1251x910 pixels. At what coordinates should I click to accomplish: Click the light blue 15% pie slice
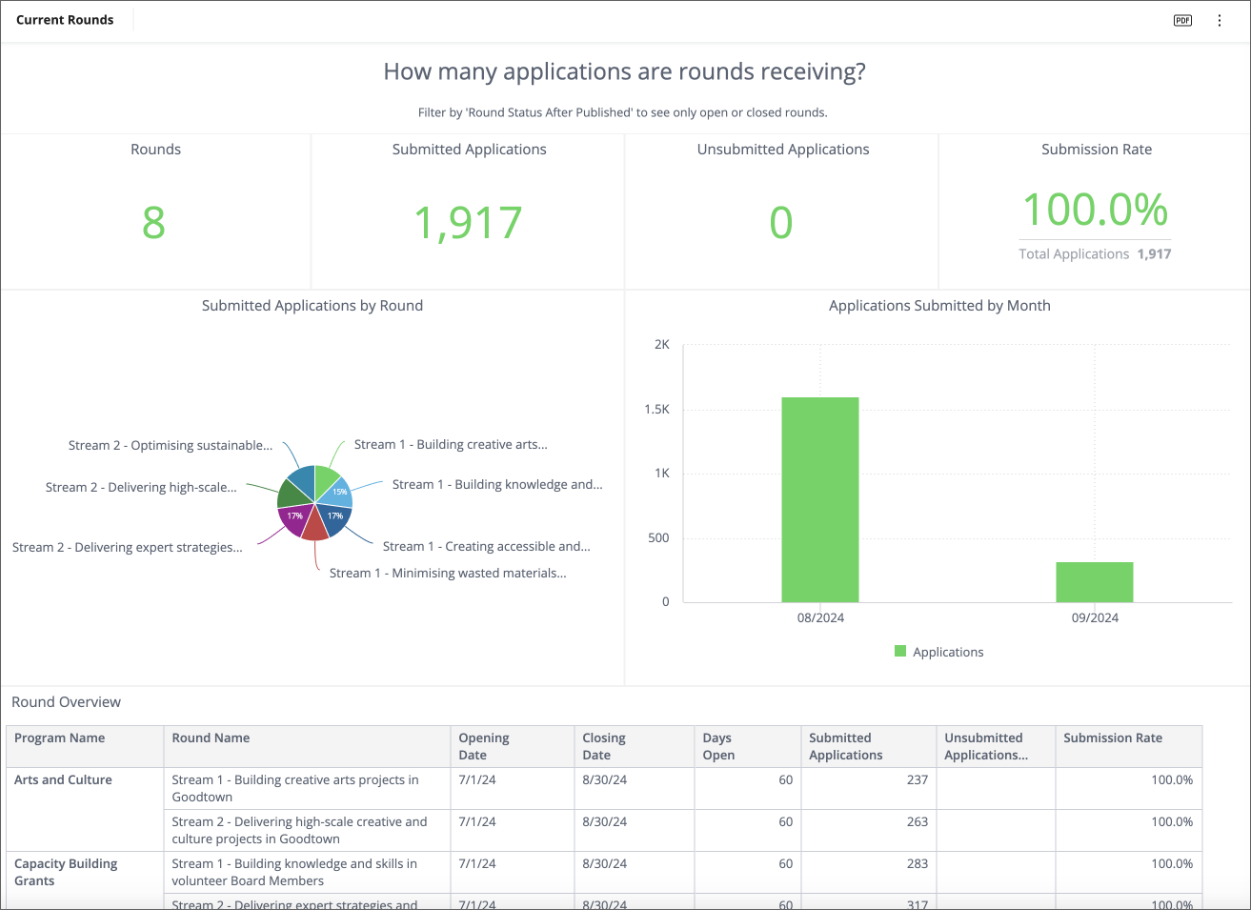[338, 491]
